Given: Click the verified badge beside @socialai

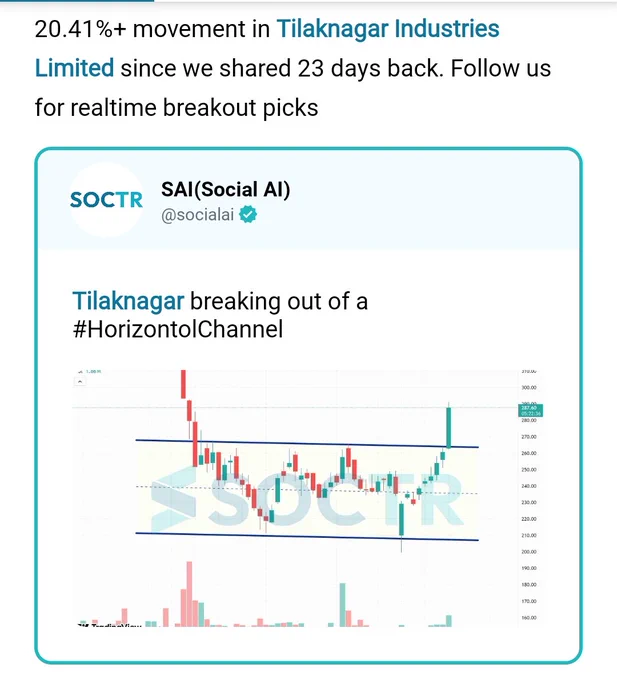Looking at the screenshot, I should click(x=248, y=215).
